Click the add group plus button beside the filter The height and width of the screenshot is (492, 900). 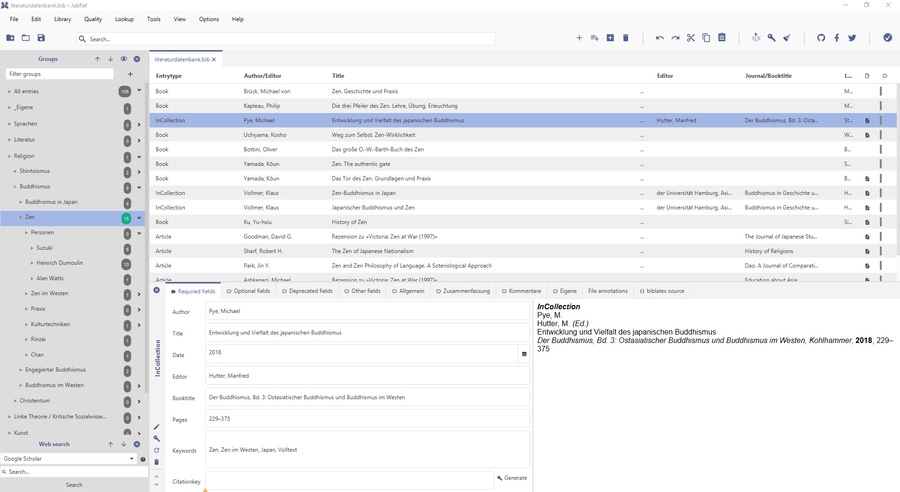pyautogui.click(x=130, y=74)
